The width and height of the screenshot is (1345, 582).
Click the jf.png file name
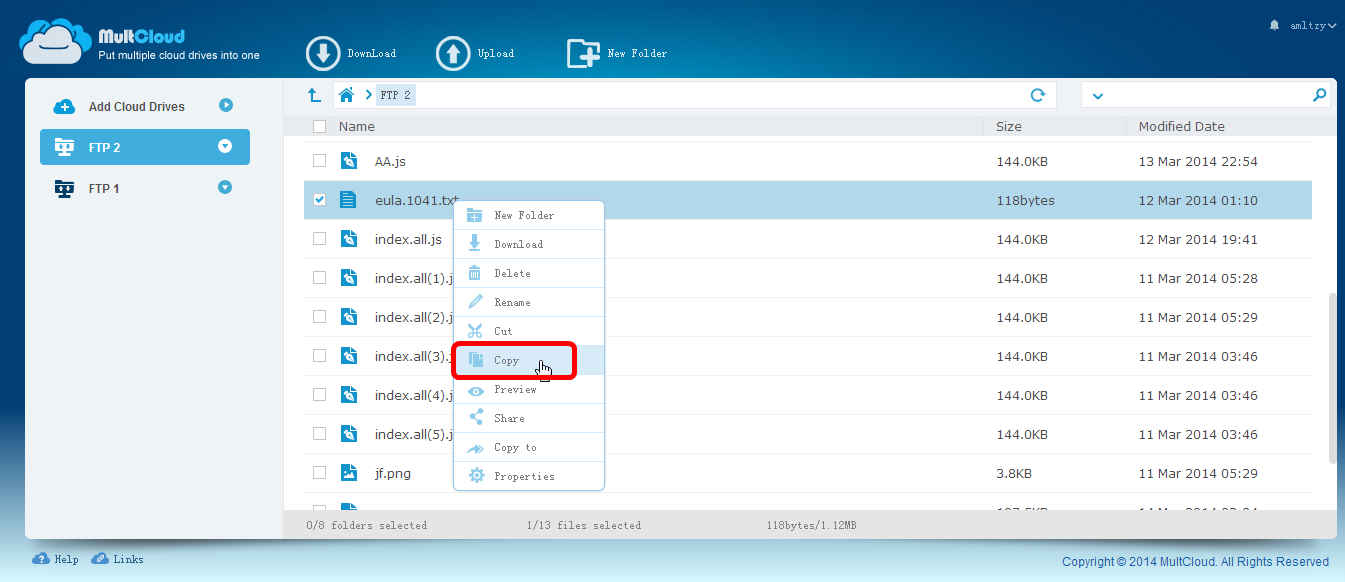coord(393,473)
